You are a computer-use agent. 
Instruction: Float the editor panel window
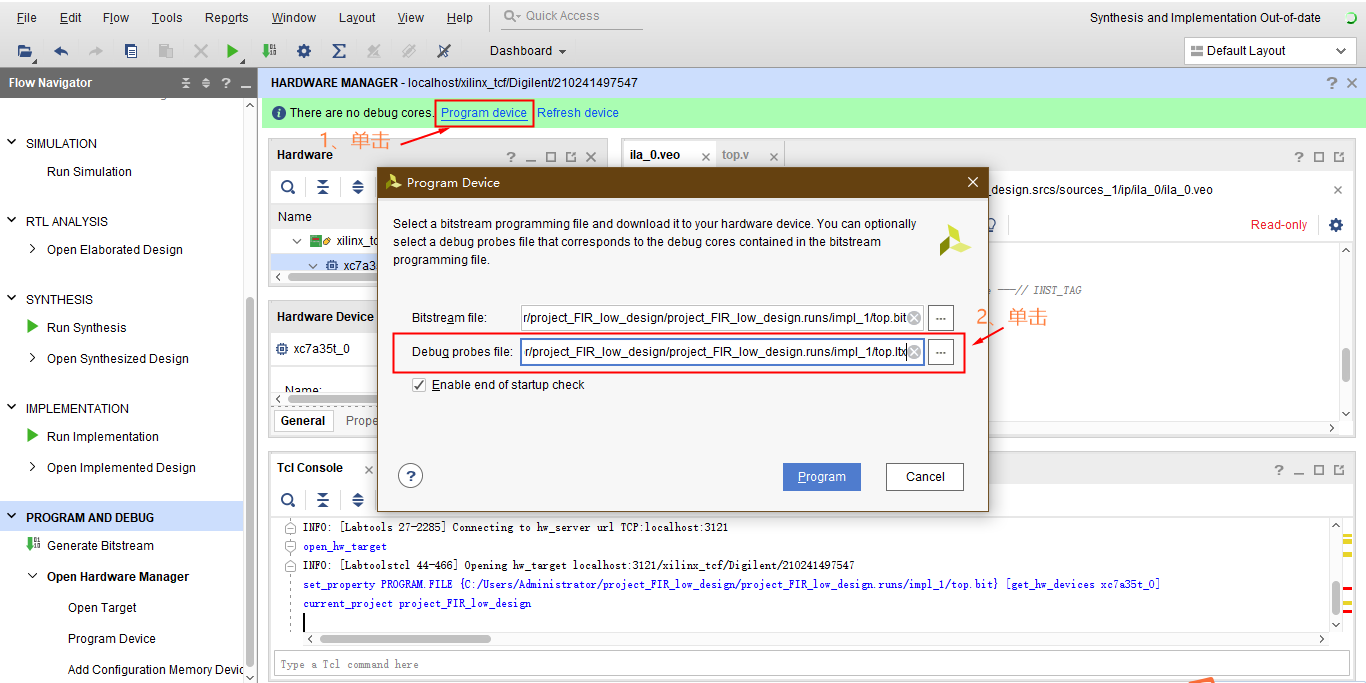[1339, 157]
